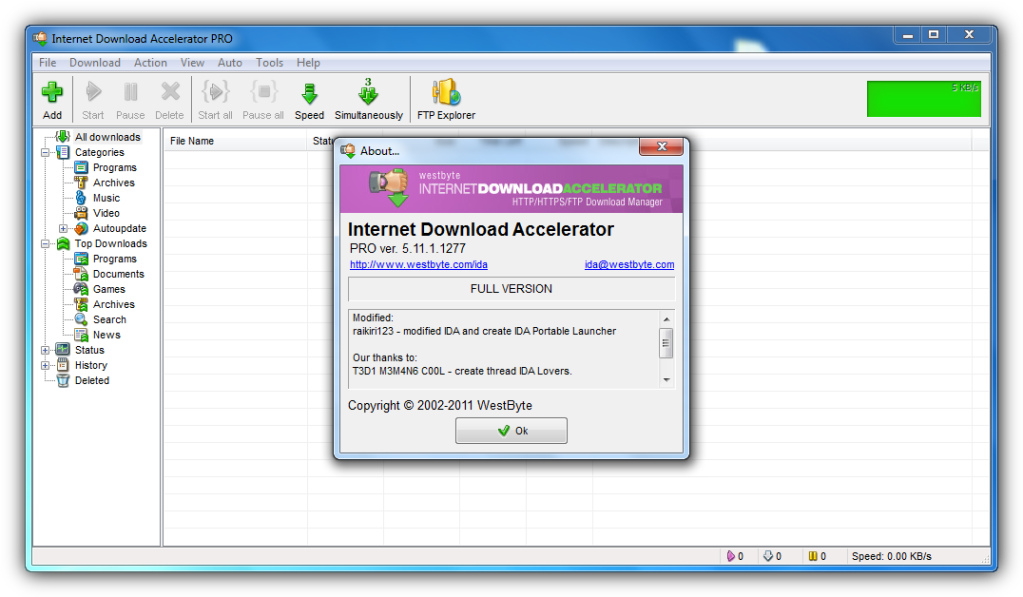Image resolution: width=1023 pixels, height=597 pixels.
Task: Click the Add download toolbar icon
Action: pyautogui.click(x=52, y=93)
